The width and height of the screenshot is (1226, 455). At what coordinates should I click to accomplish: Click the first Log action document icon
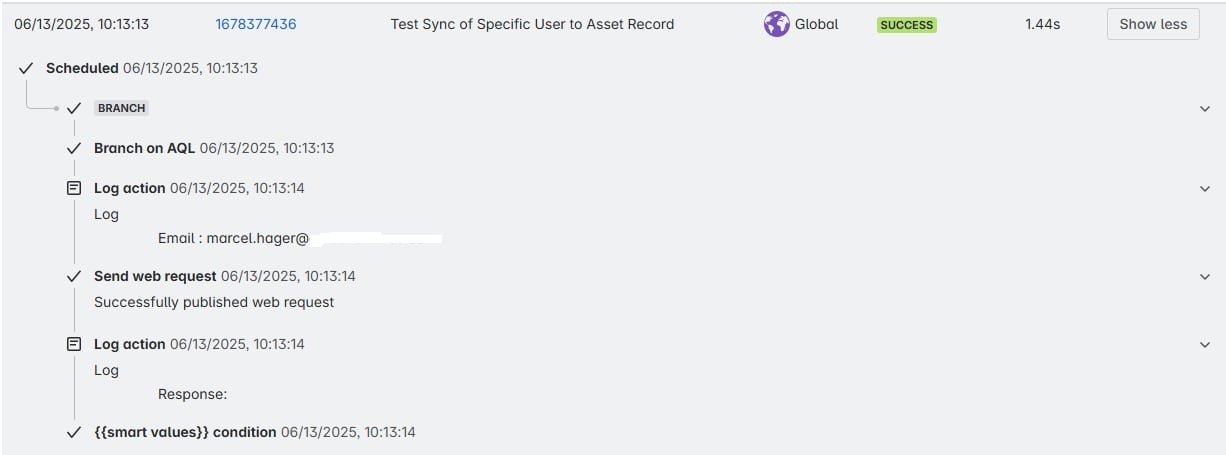[74, 188]
